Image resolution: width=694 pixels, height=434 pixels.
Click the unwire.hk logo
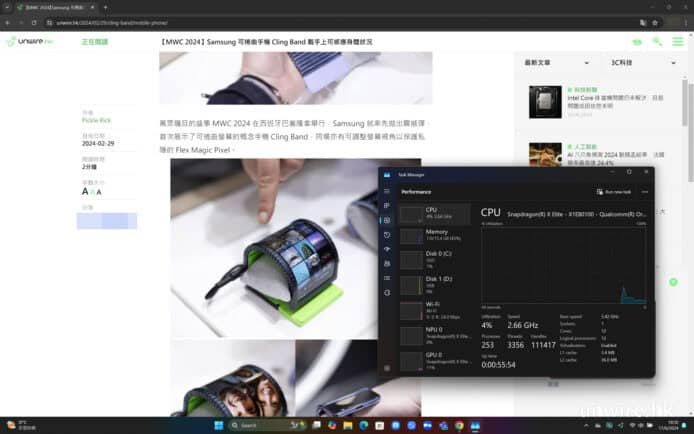pos(29,42)
